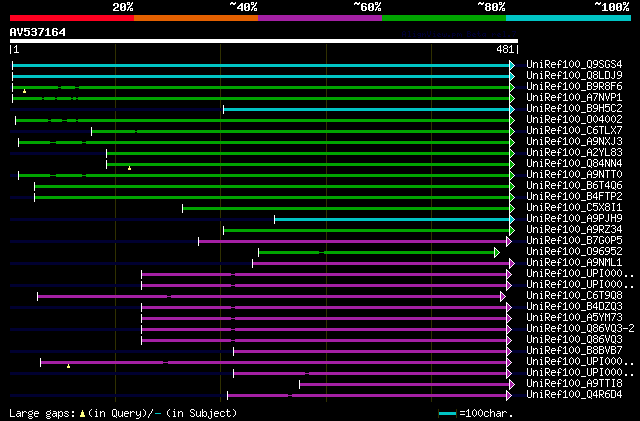Click the UniRef100_B6T4Q6 label
Image resolution: width=640 pixels, height=421 pixels.
[x=574, y=186]
